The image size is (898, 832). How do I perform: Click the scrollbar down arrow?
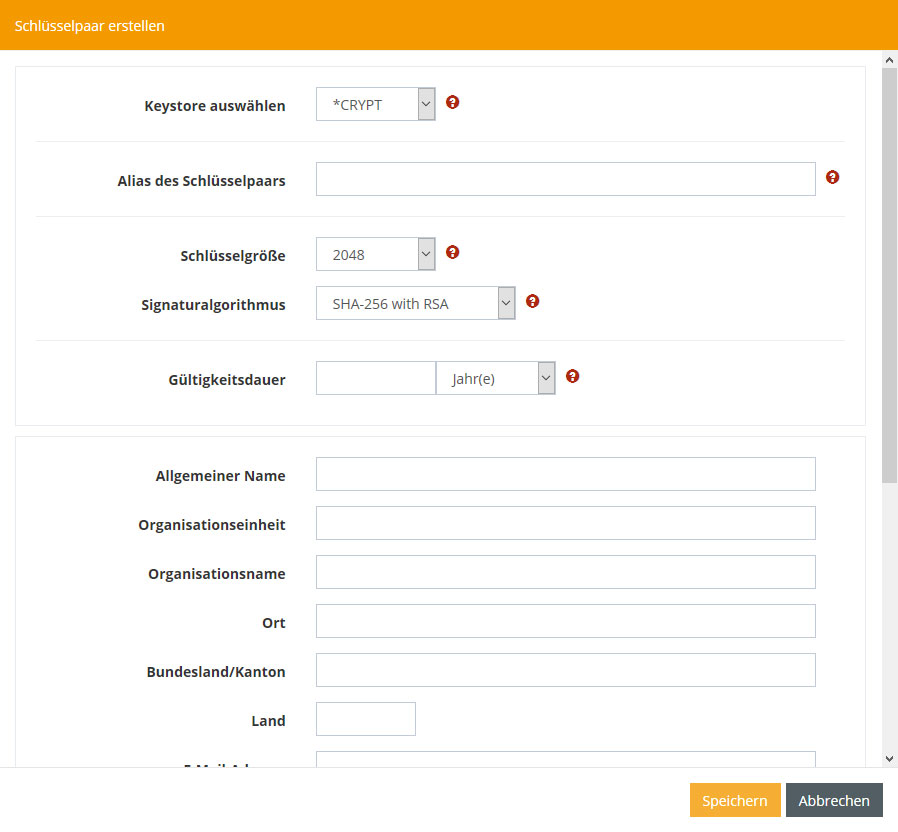tap(889, 759)
